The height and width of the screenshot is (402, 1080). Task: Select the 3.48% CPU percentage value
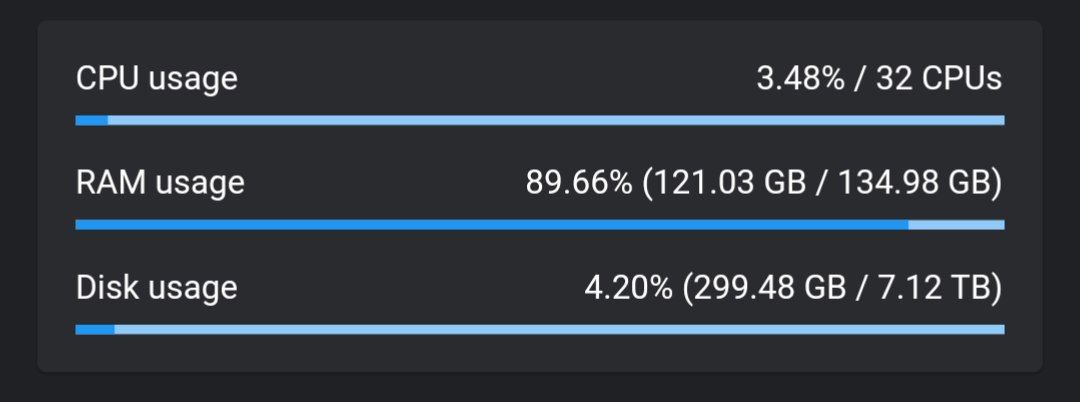tap(800, 79)
